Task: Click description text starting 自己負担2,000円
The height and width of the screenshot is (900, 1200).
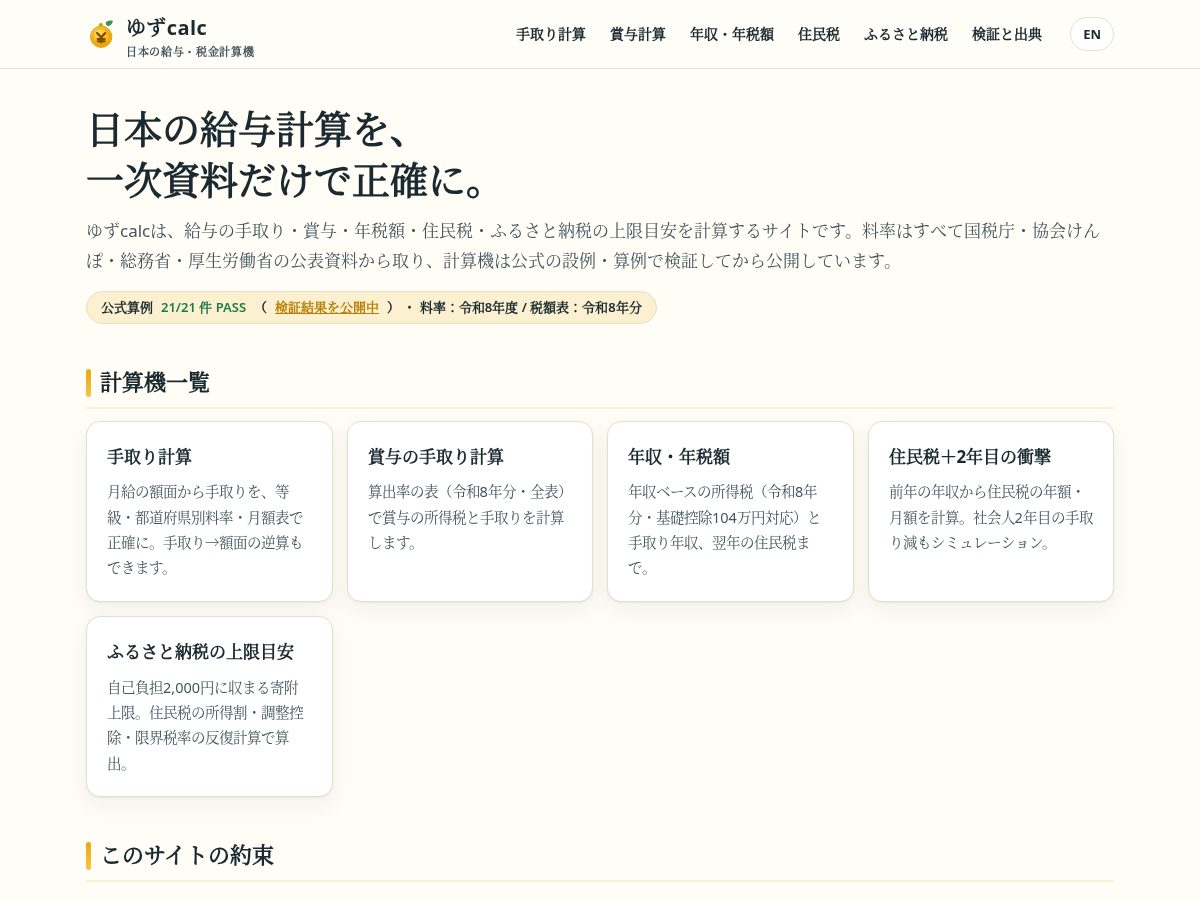Action: [207, 725]
